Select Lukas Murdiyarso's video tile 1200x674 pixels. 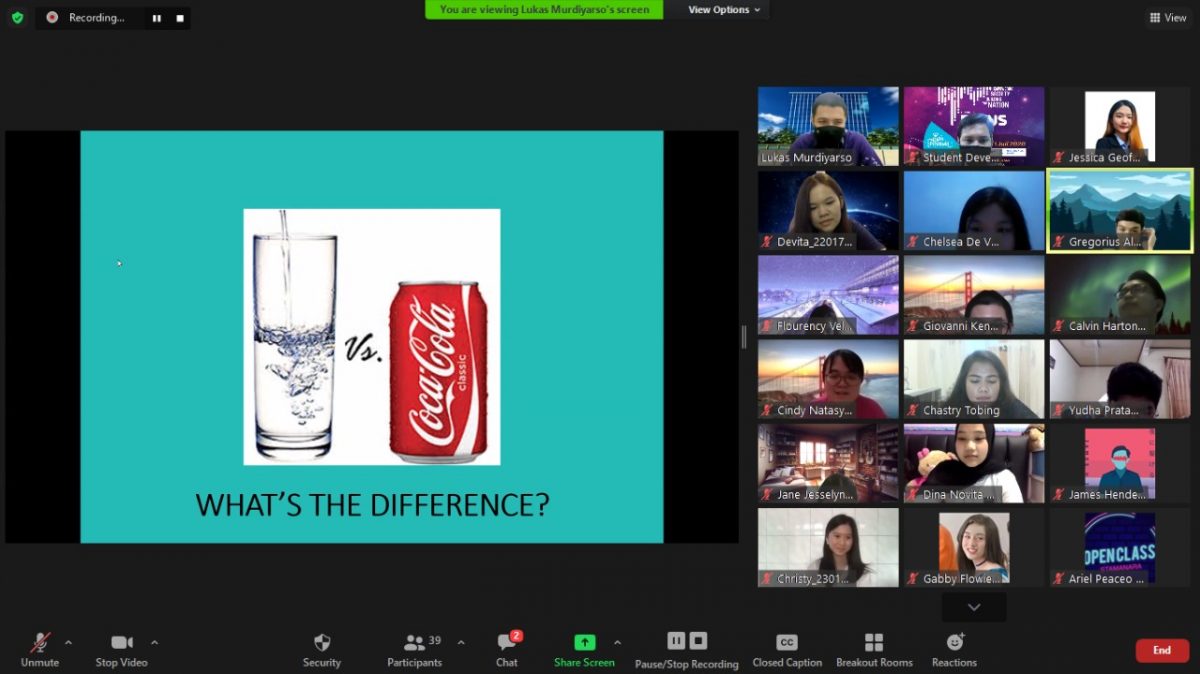coord(828,126)
